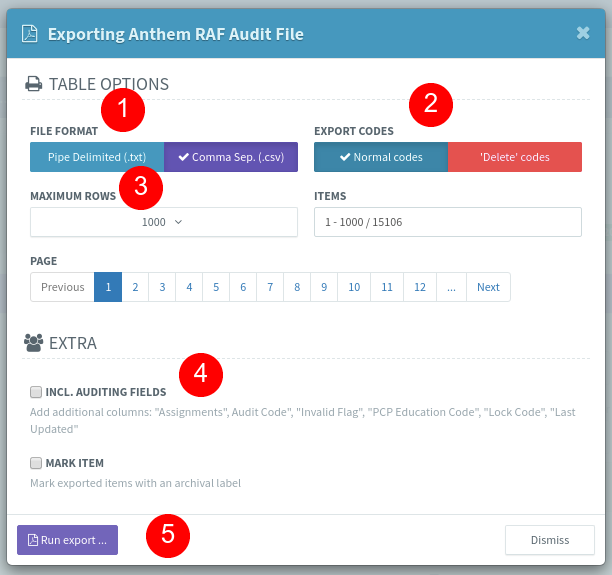Select Pipe Delimited (.txt) file format
The image size is (612, 575).
point(97,157)
